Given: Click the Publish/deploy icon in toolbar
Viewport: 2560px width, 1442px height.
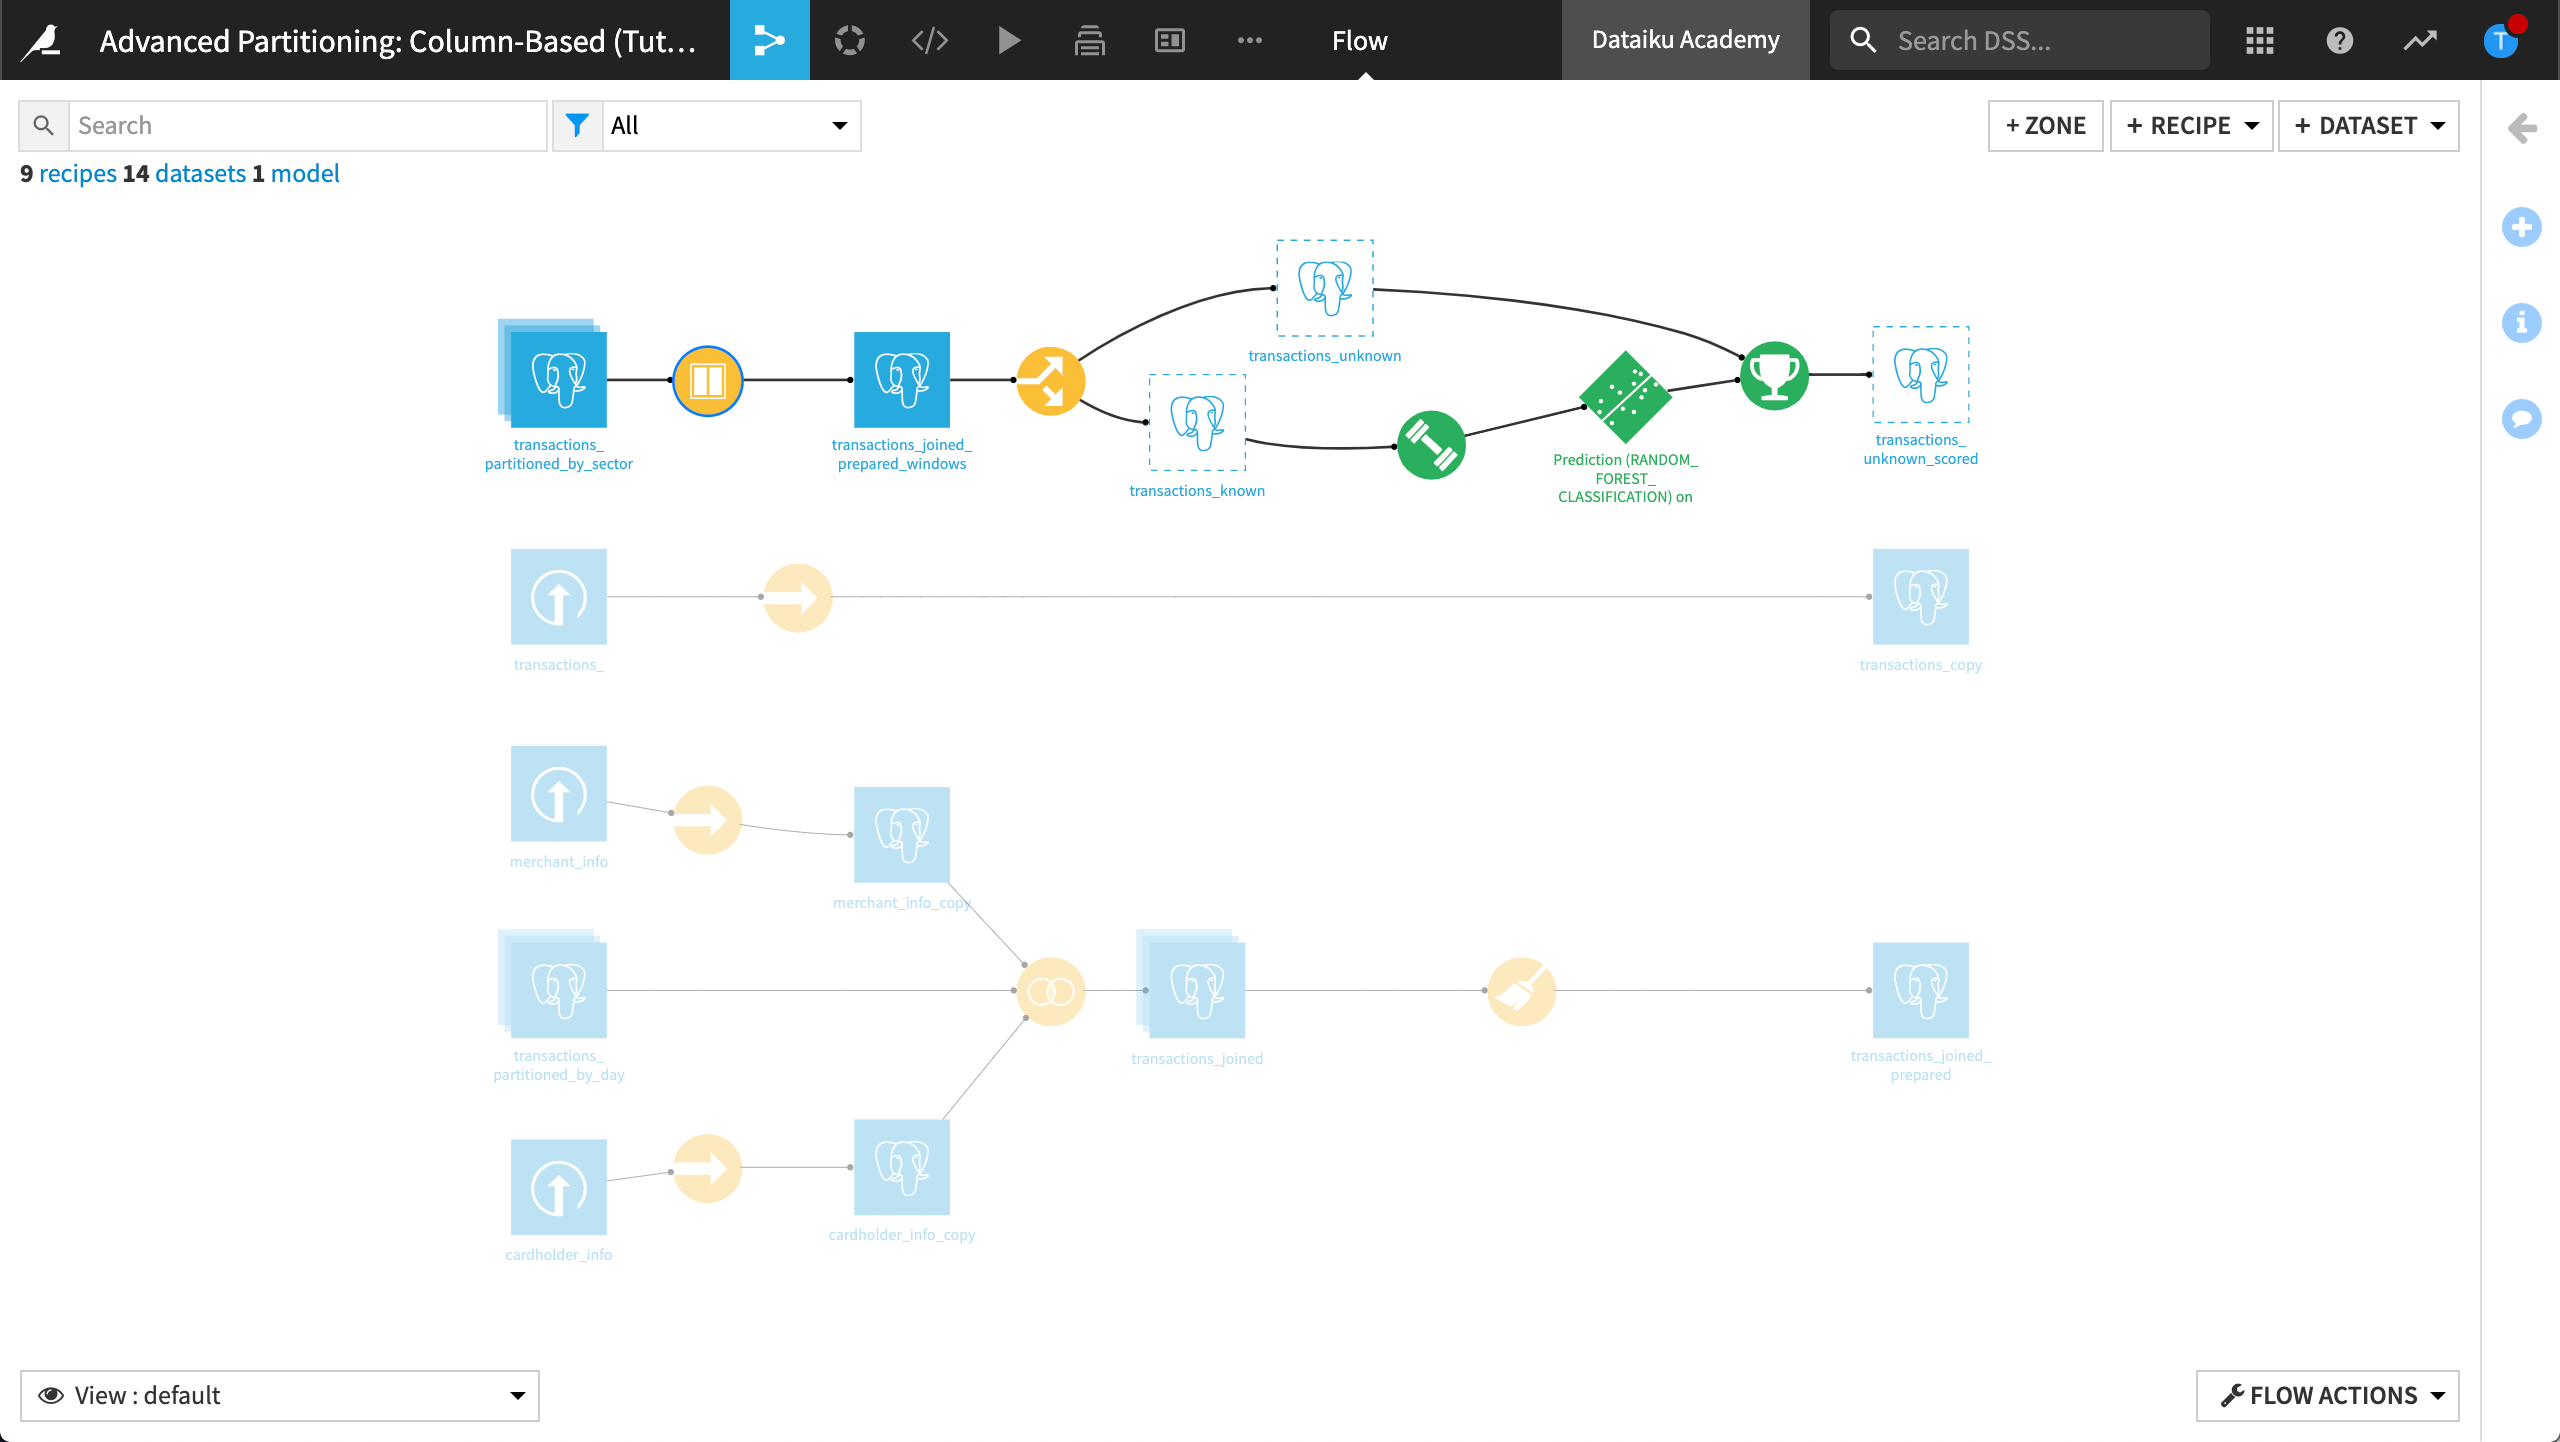Looking at the screenshot, I should pyautogui.click(x=1090, y=39).
